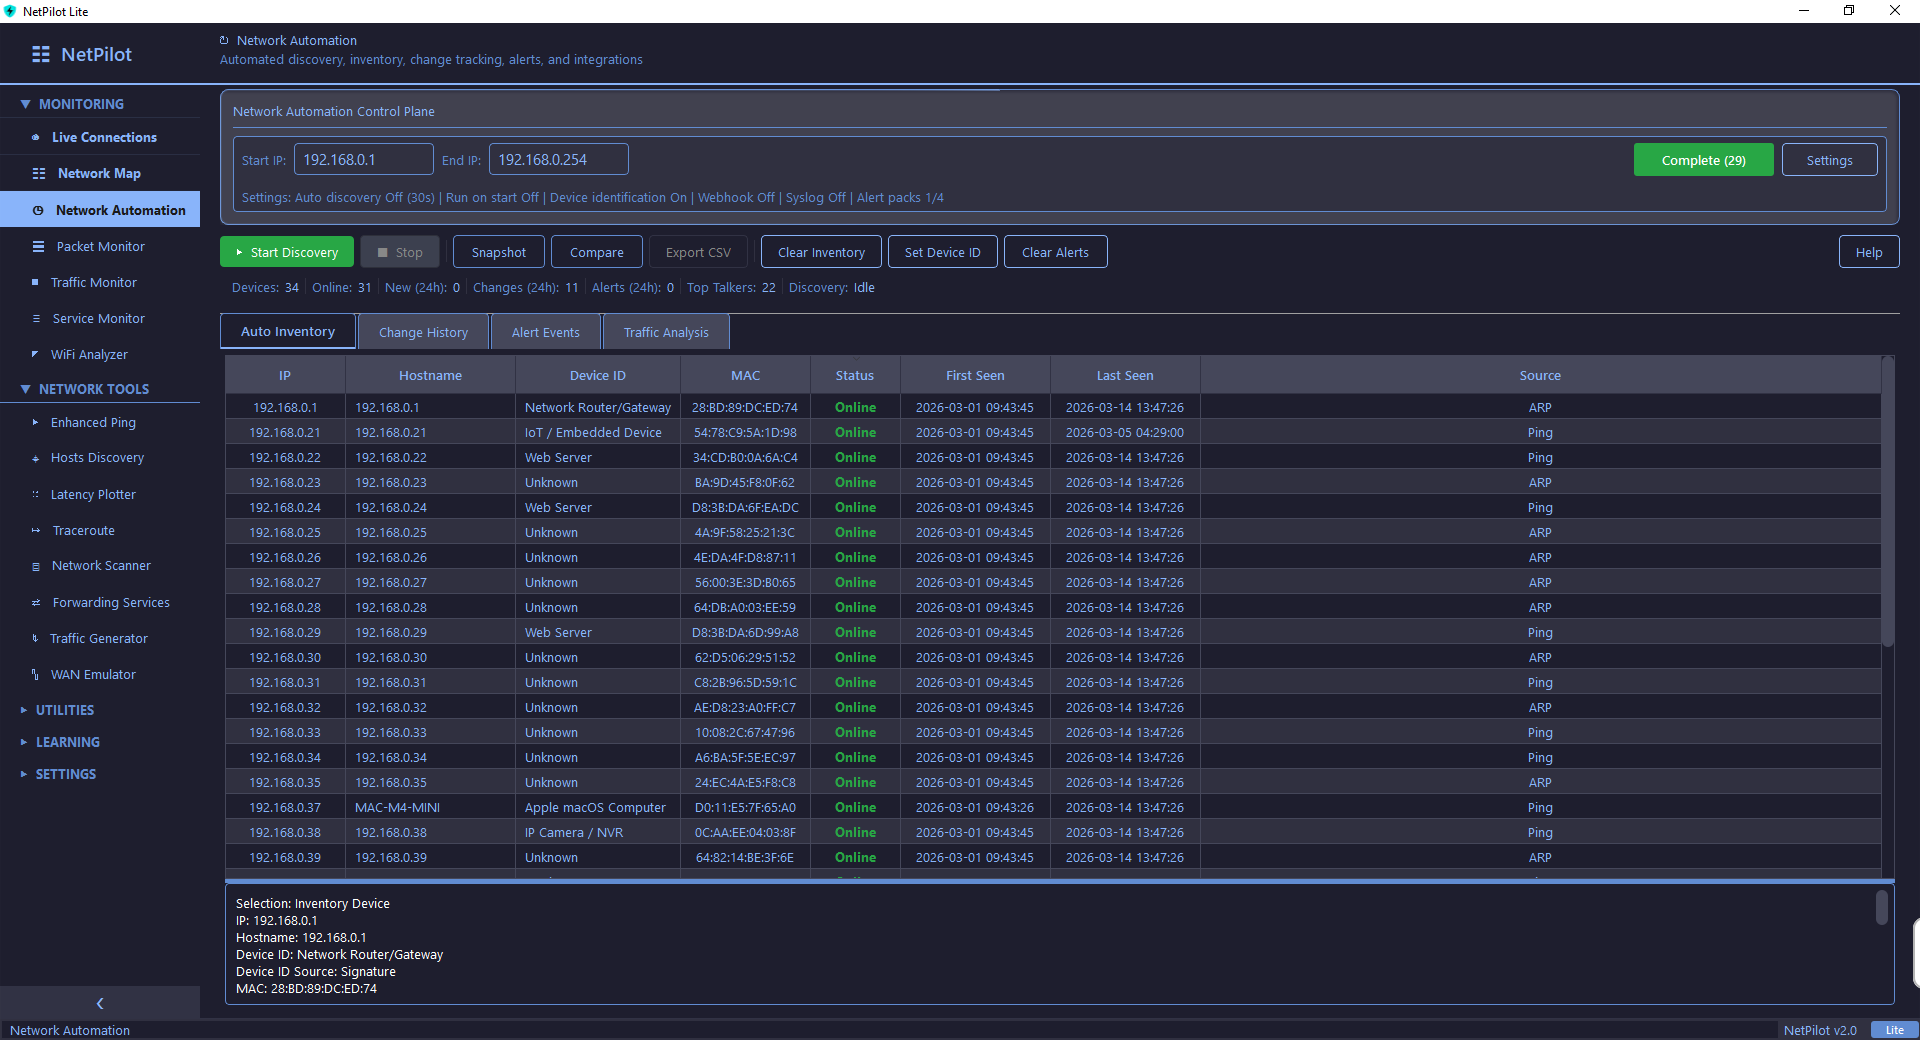Screen dimensions: 1920x1040
Task: Start the Traceroute tool
Action: [x=83, y=530]
